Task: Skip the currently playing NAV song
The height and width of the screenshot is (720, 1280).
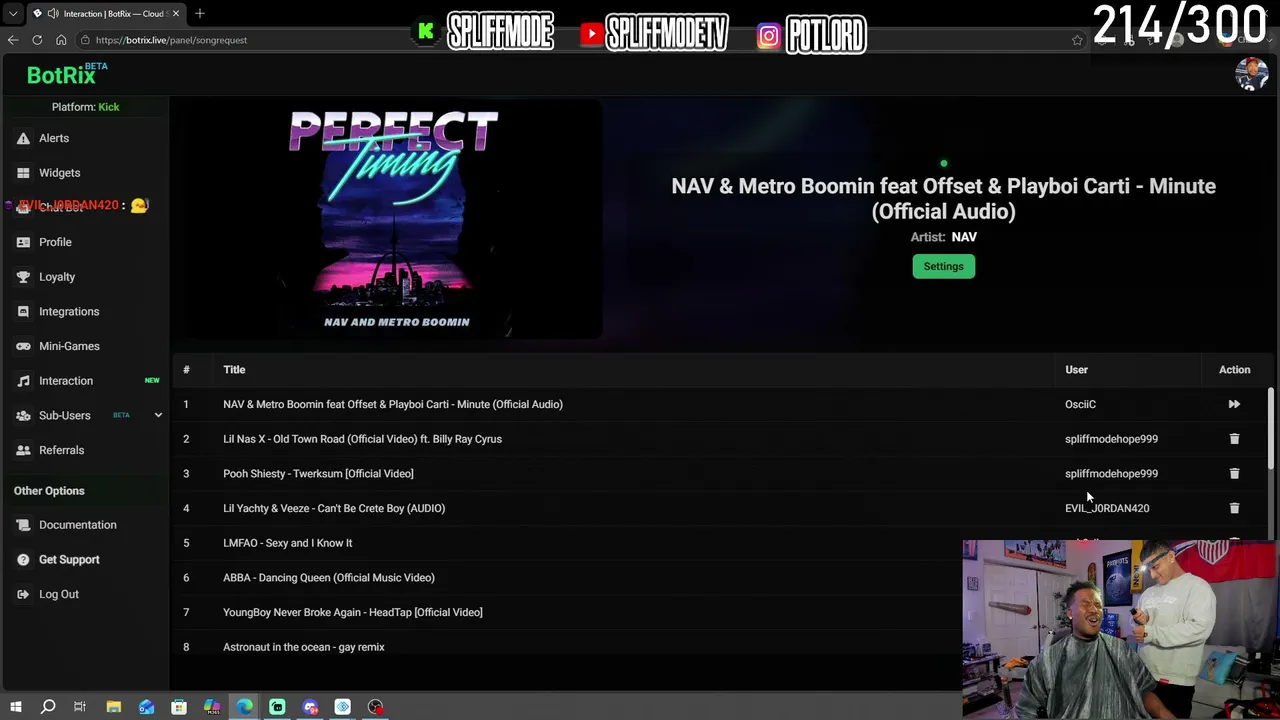Action: (1234, 404)
